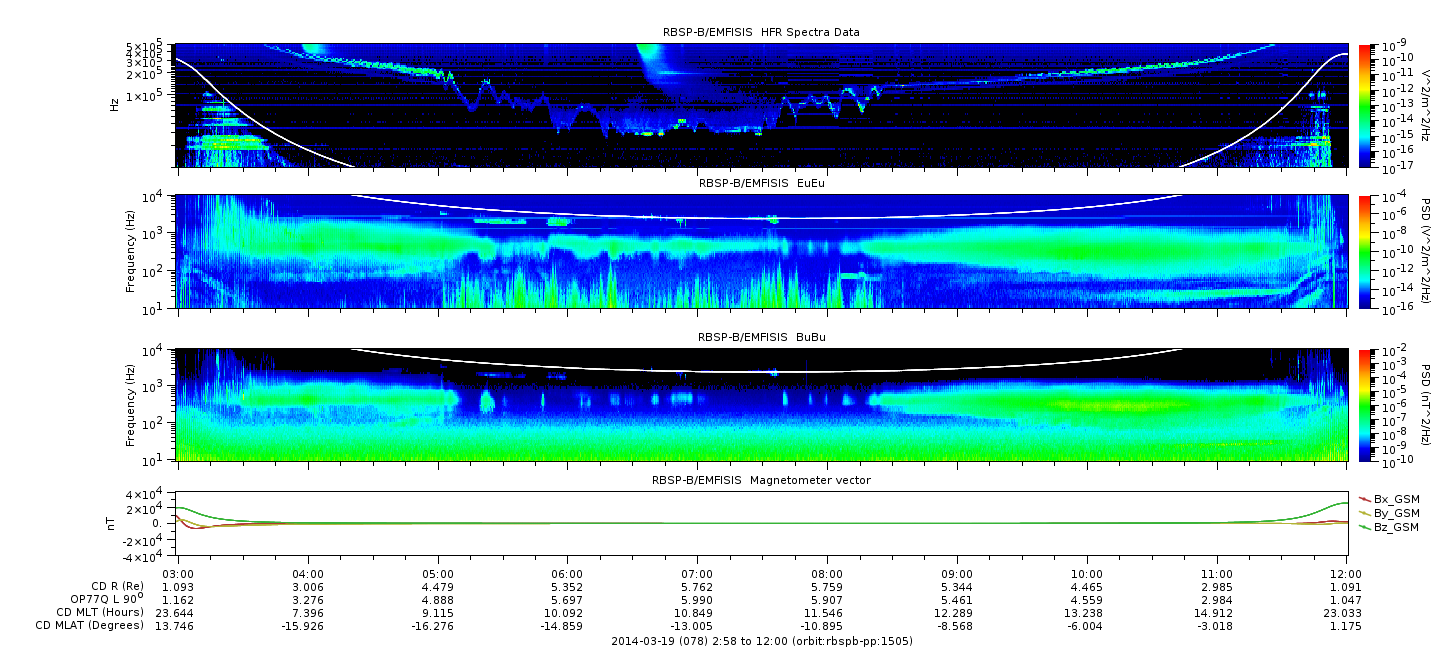
Task: Click the 2014-03-19 date range footer text
Action: pos(761,641)
